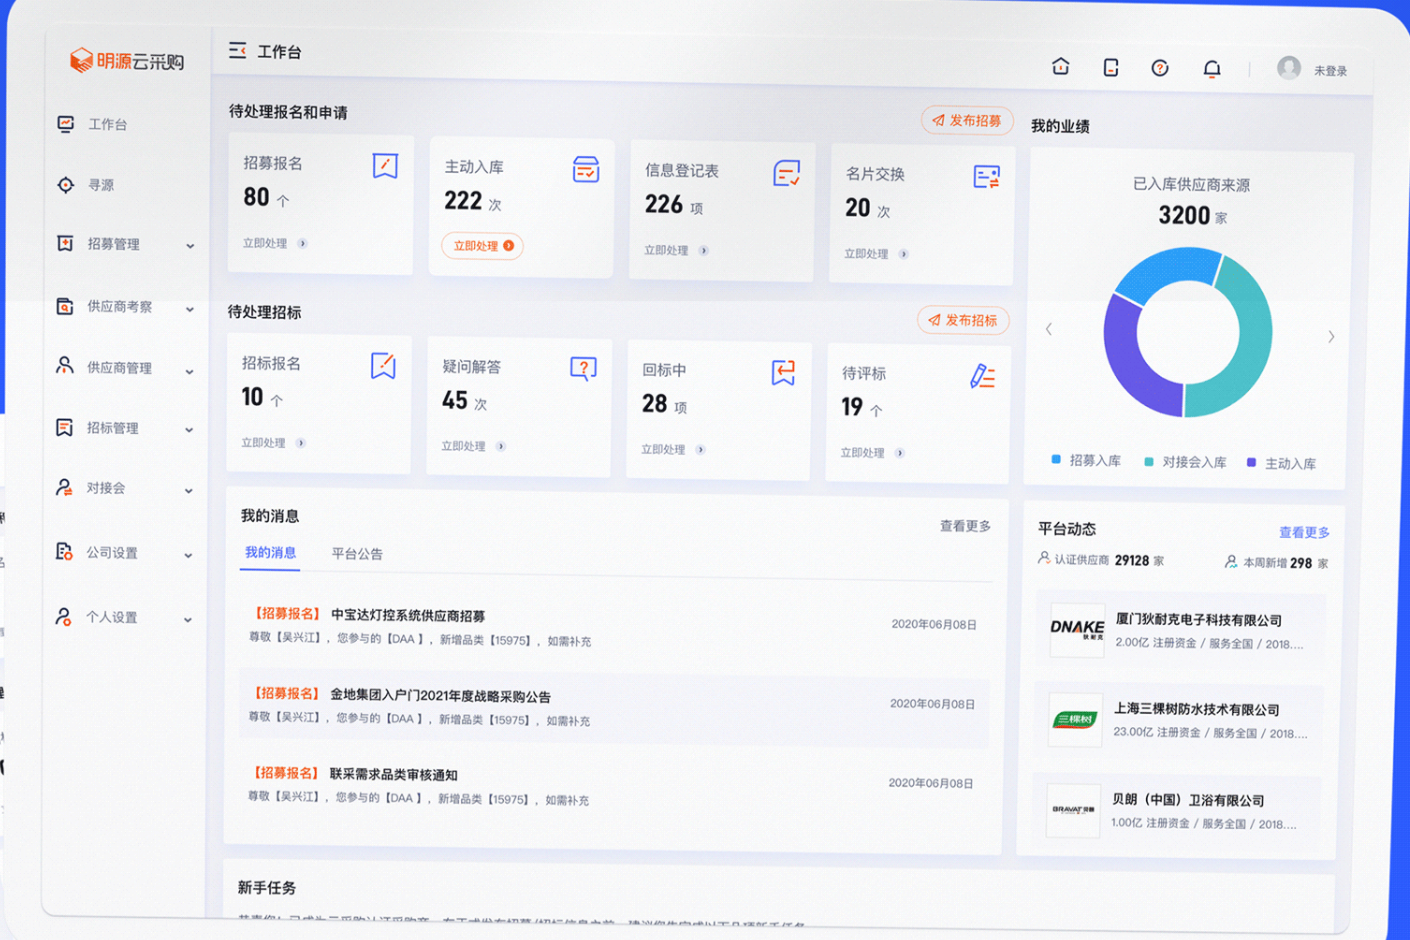Expand the 供应商管理 submenu arrow
Image resolution: width=1410 pixels, height=940 pixels.
point(189,371)
